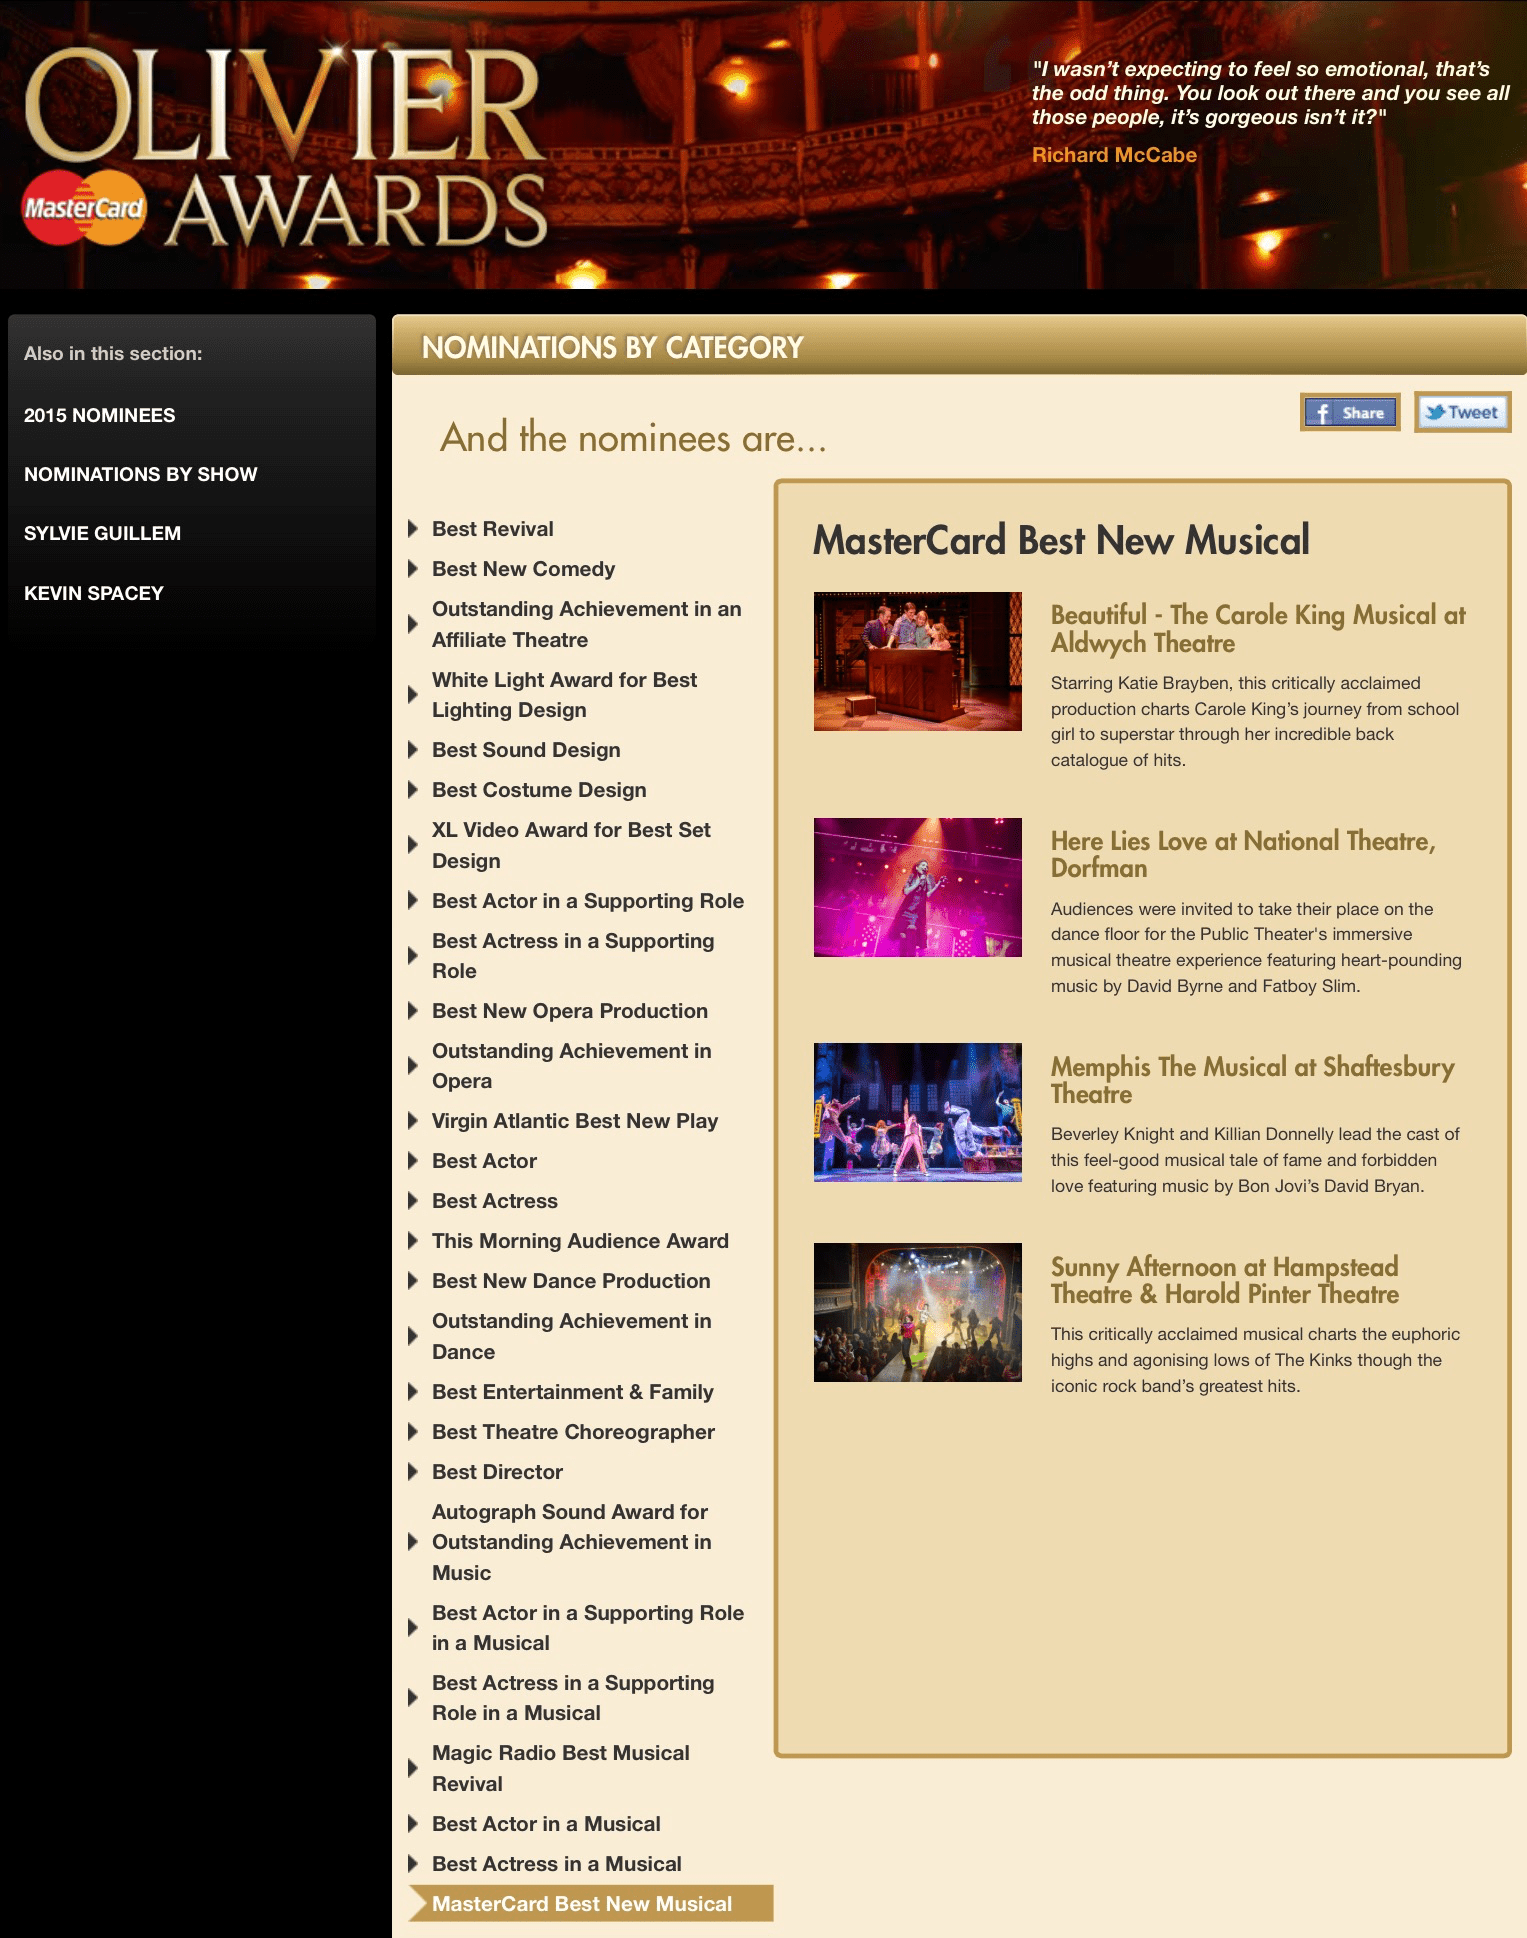
Task: Click the Beautiful musical thumbnail image
Action: coord(917,661)
